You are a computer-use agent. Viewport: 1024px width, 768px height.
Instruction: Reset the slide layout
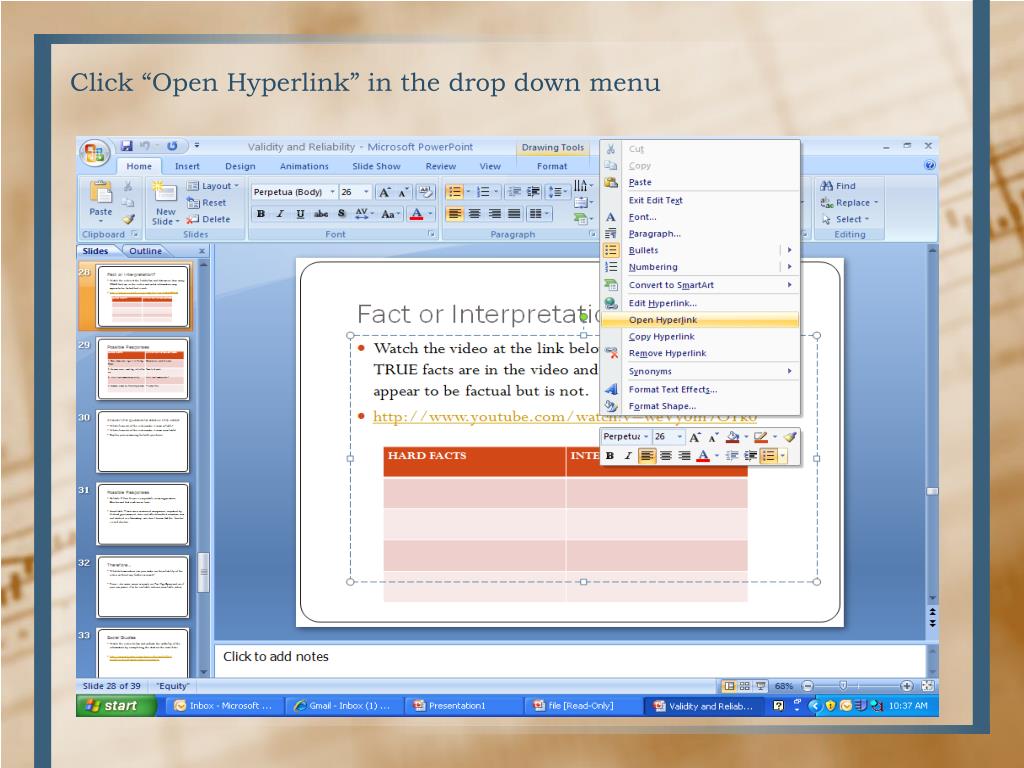tap(207, 202)
